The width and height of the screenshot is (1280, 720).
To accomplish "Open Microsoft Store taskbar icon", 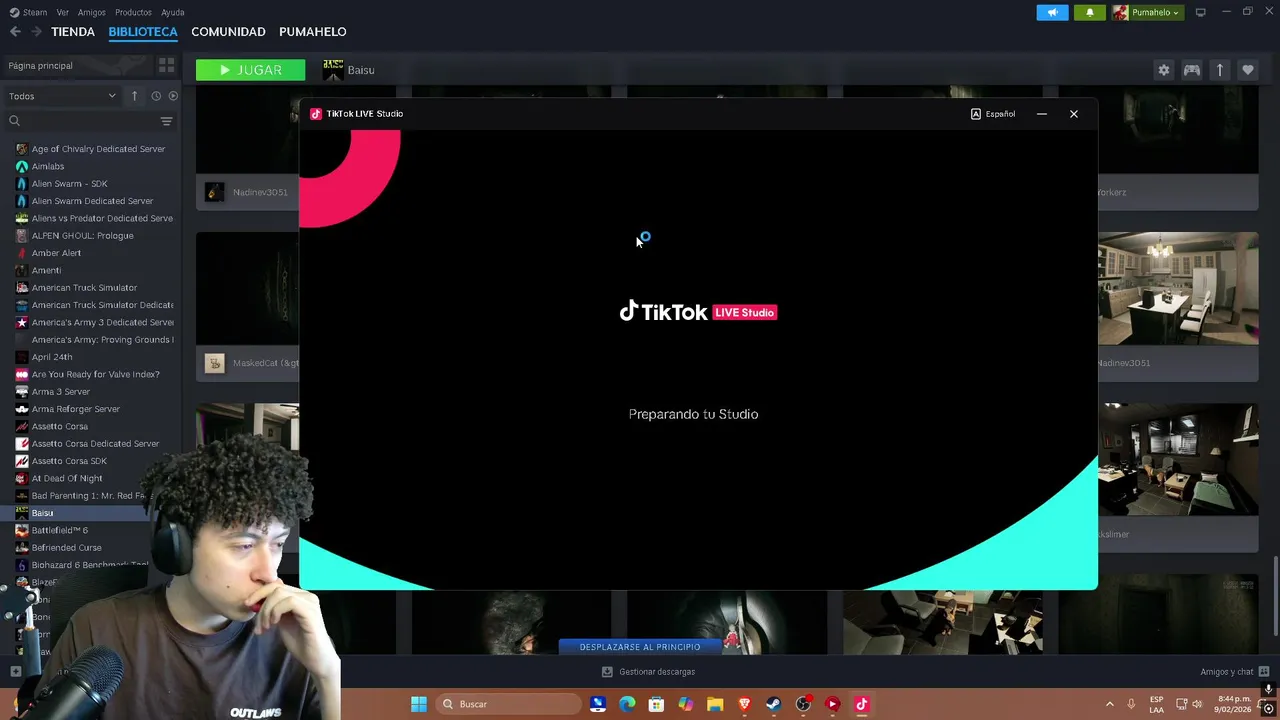I will 656,704.
